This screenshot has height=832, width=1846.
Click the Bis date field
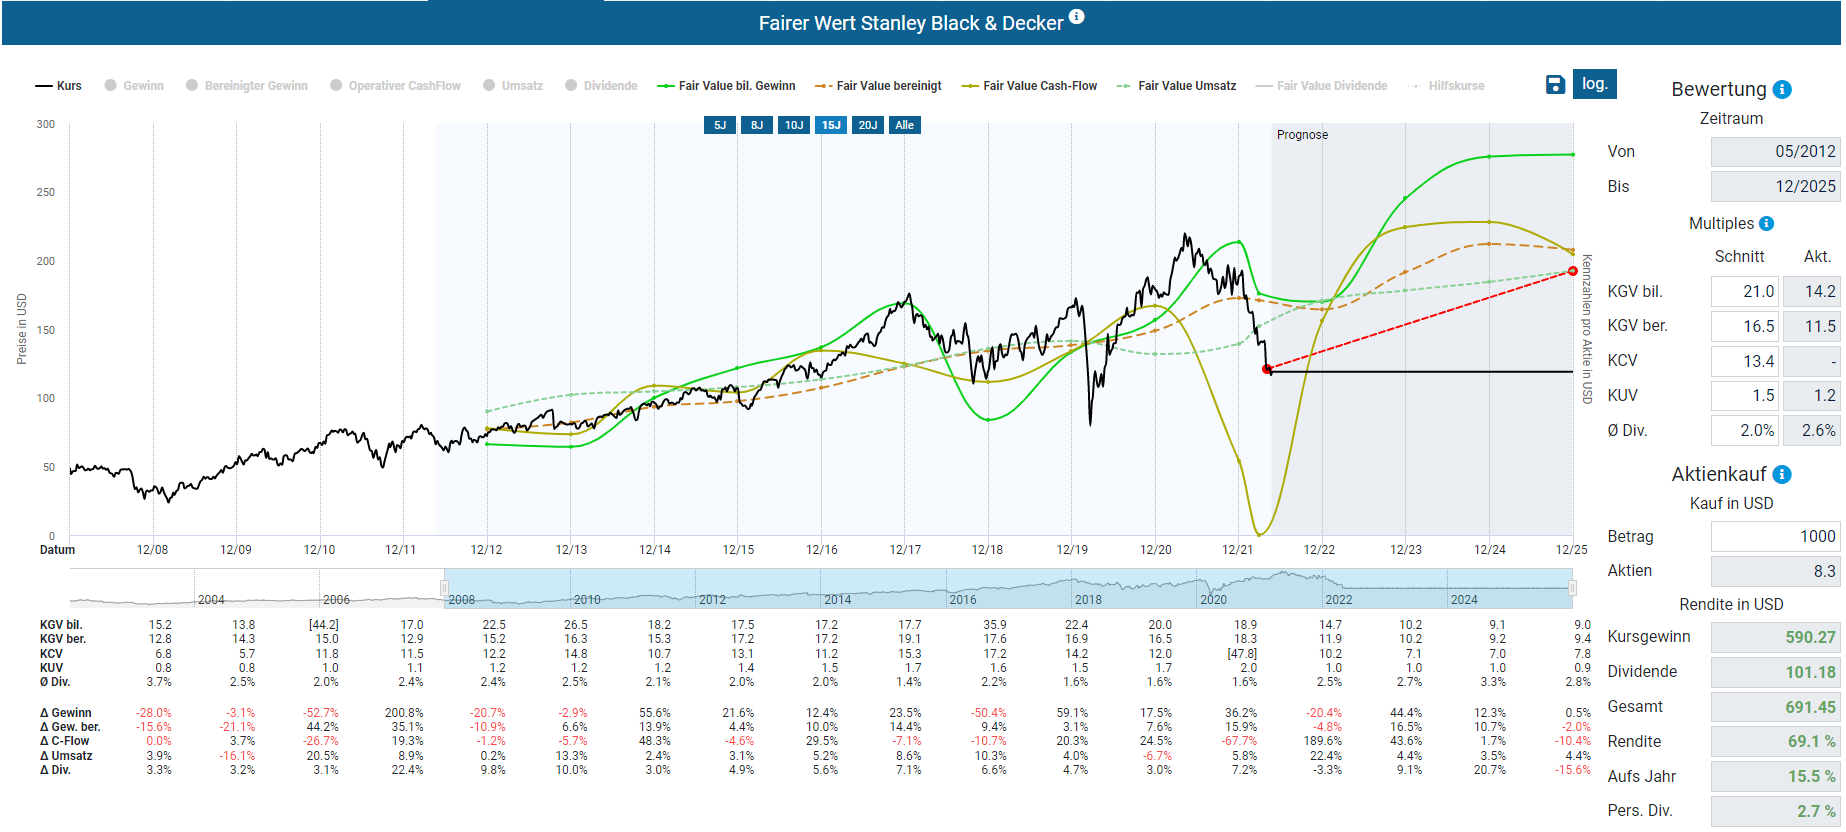[x=1775, y=187]
